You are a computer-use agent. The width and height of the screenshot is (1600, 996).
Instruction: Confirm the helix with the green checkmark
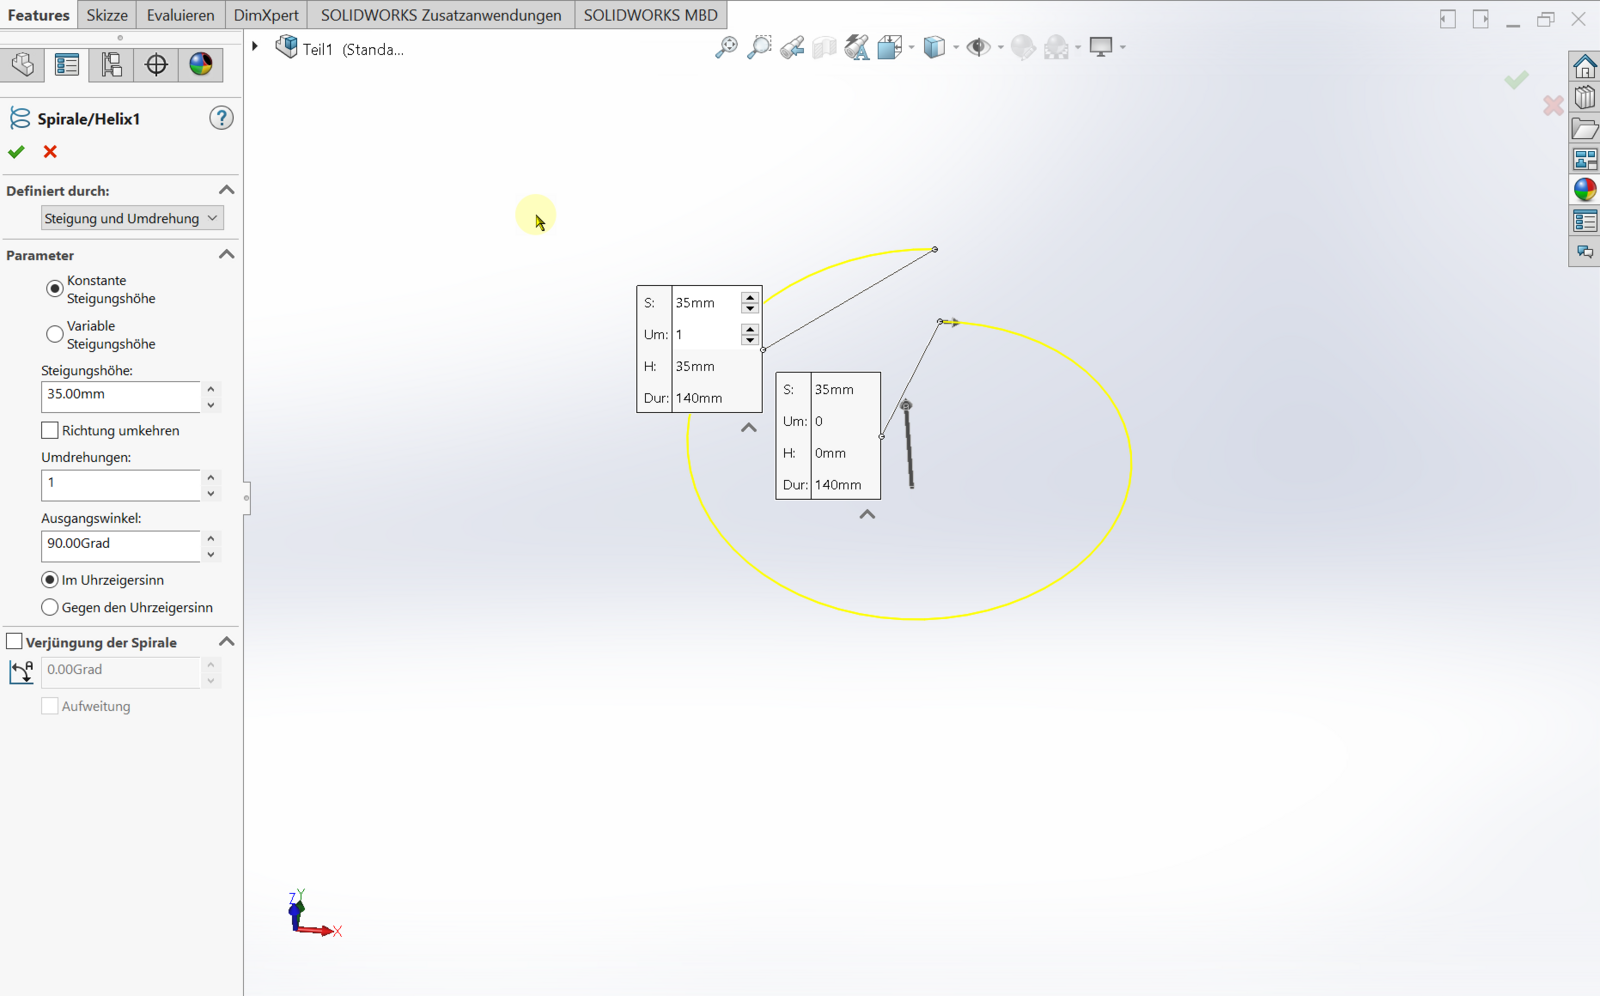(16, 152)
